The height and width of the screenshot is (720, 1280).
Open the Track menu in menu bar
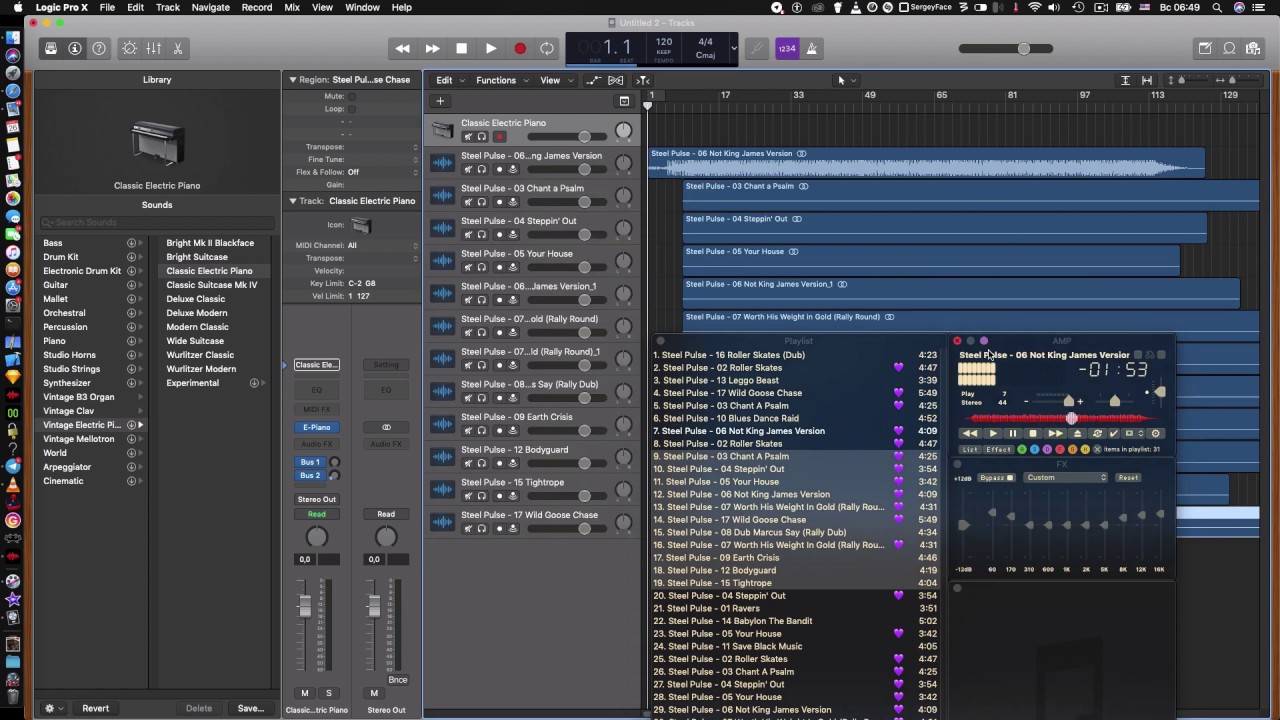click(168, 7)
